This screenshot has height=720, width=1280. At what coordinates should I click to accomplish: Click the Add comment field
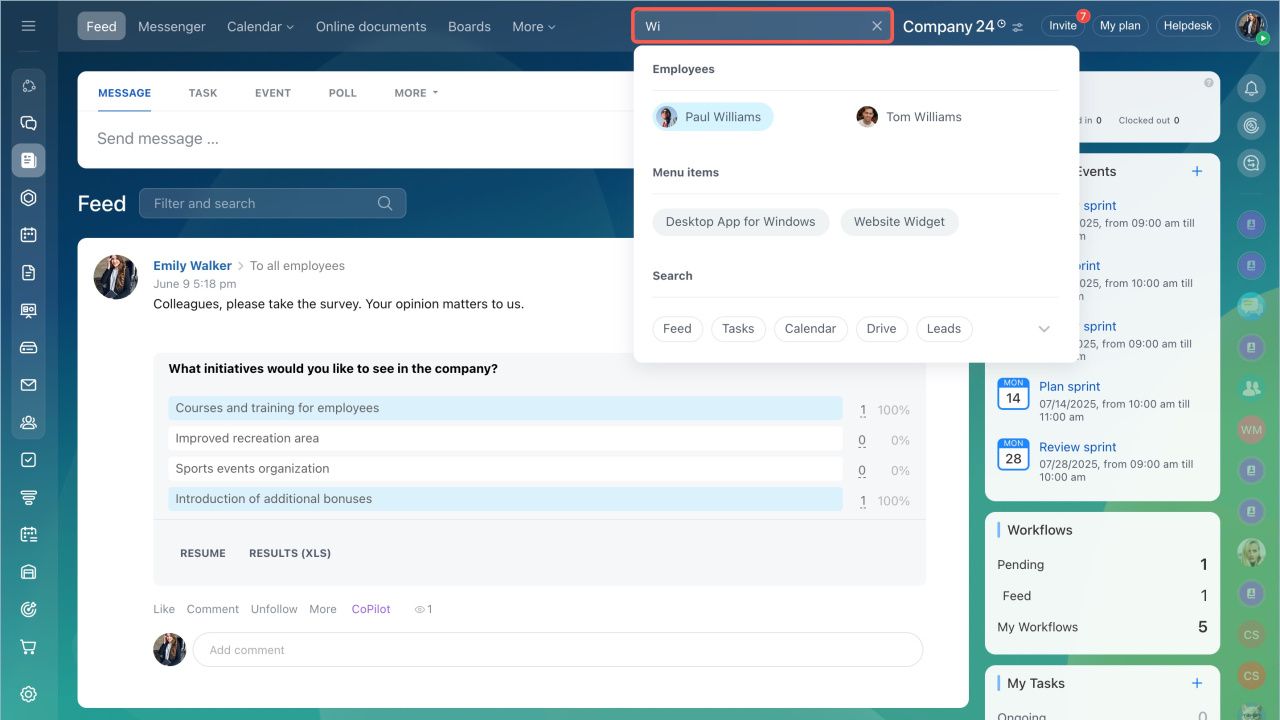coord(557,650)
